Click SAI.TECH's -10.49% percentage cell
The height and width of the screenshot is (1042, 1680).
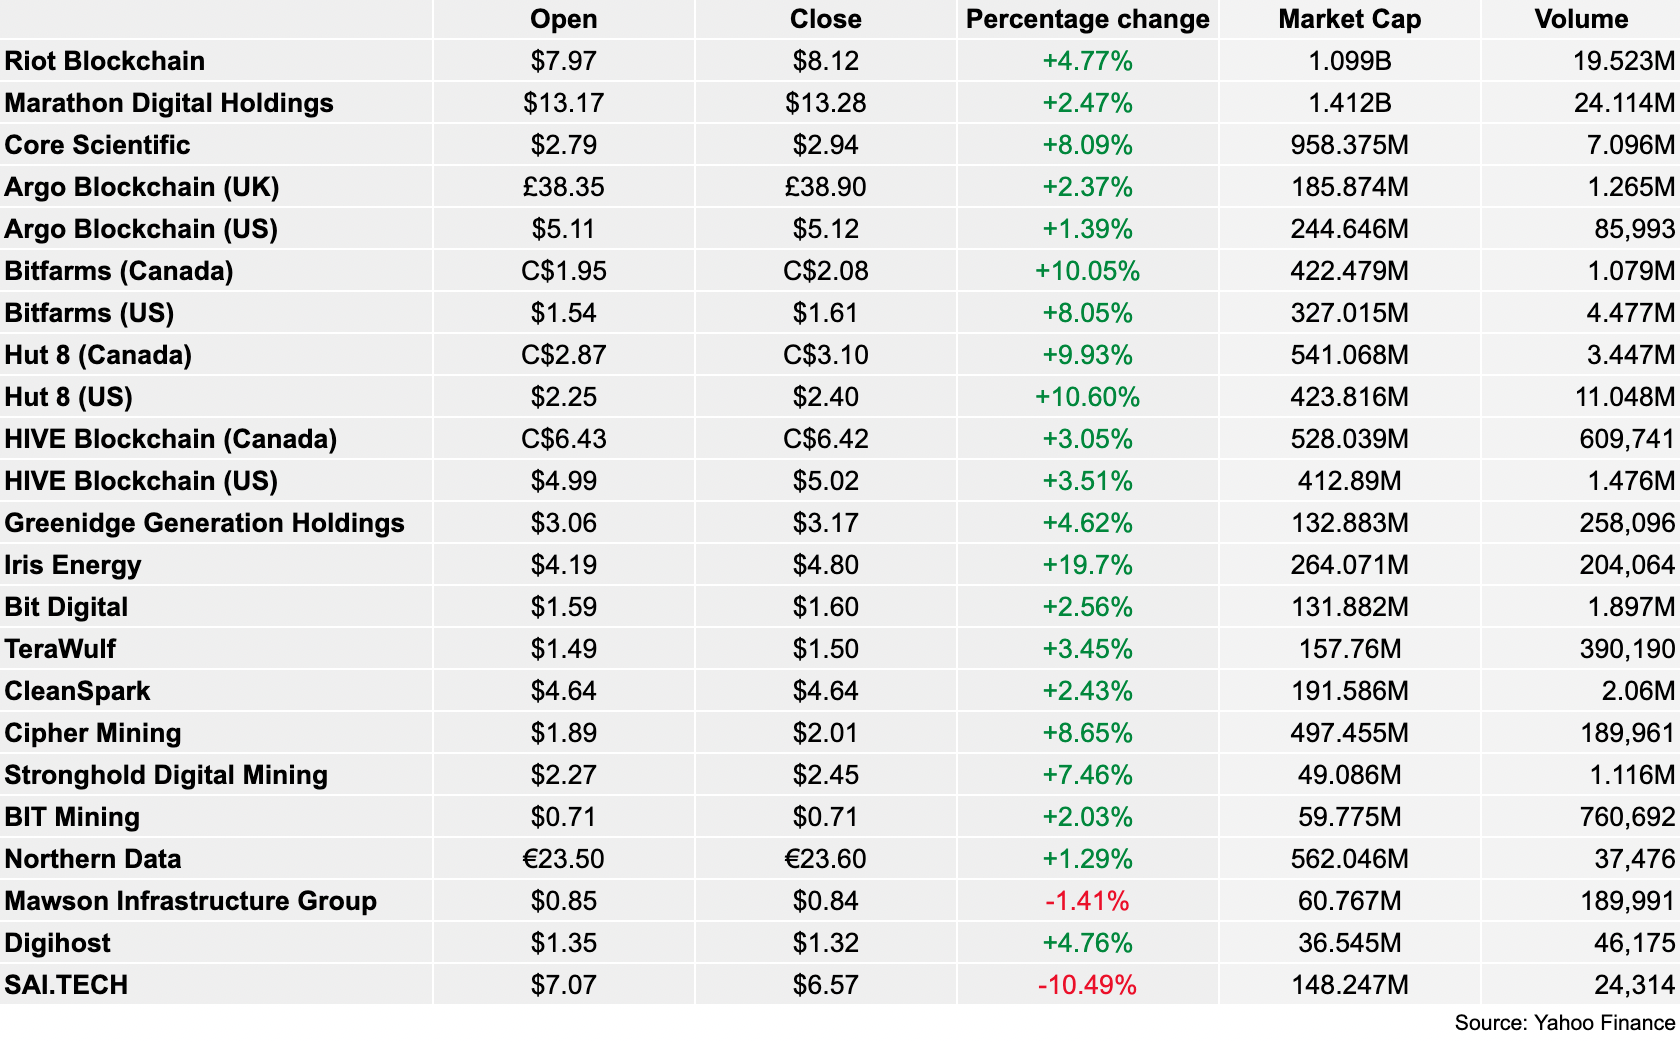coord(1087,985)
